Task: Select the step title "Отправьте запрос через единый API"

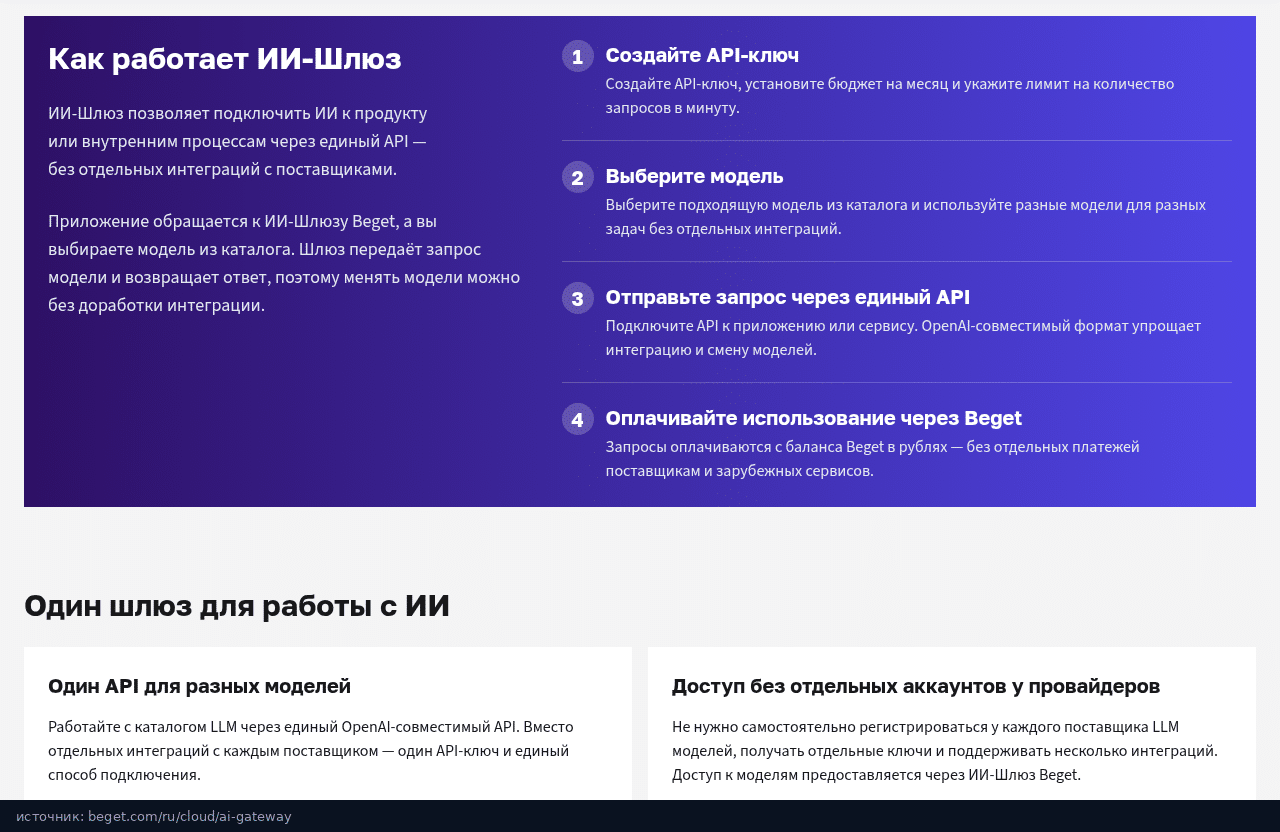Action: click(x=788, y=297)
